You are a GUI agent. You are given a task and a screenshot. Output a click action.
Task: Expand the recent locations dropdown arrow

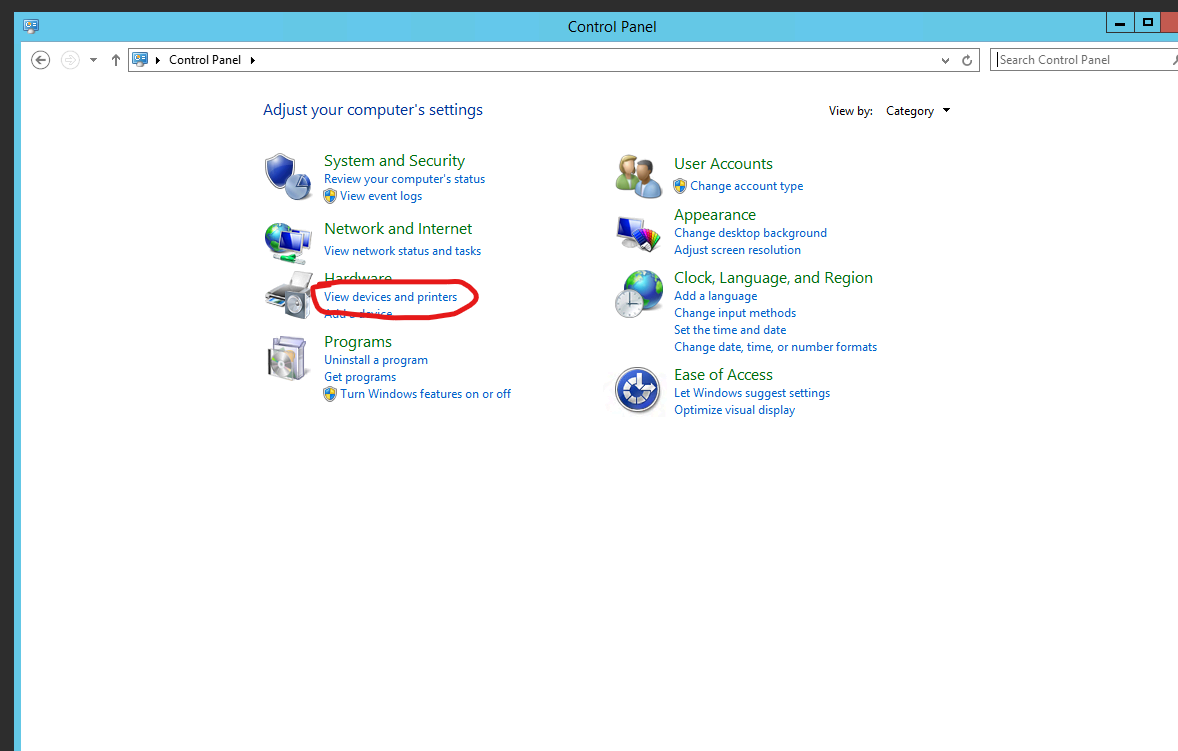pos(93,60)
